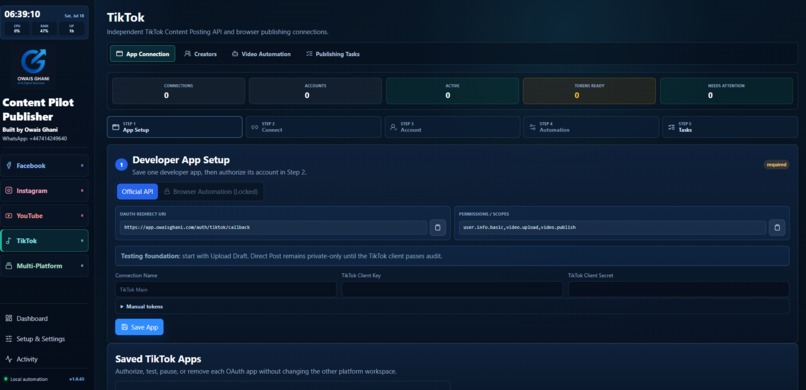Click the Local automation status indicator
Image resolution: width=806 pixels, height=390 pixels.
coord(26,379)
